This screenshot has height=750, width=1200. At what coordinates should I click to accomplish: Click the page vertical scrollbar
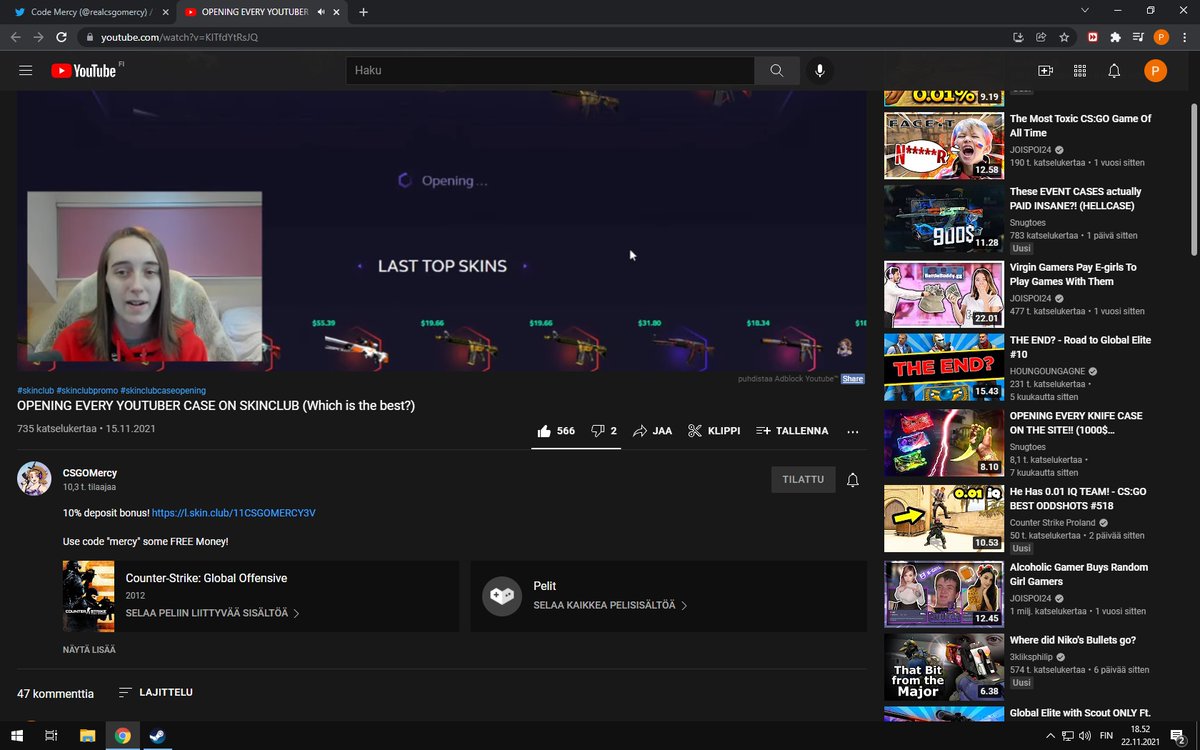1194,179
